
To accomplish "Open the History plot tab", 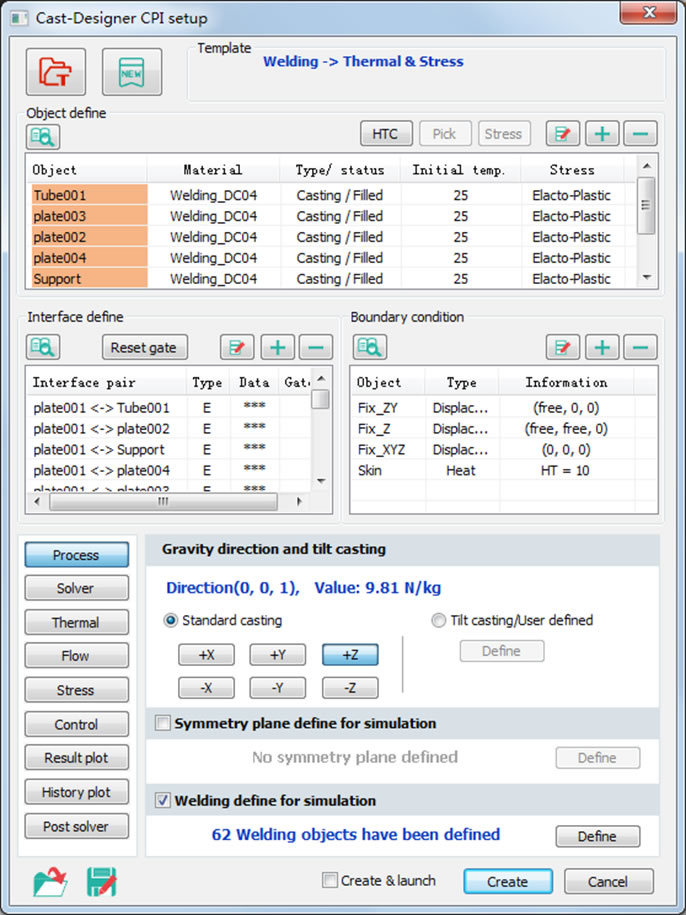I will coord(76,792).
